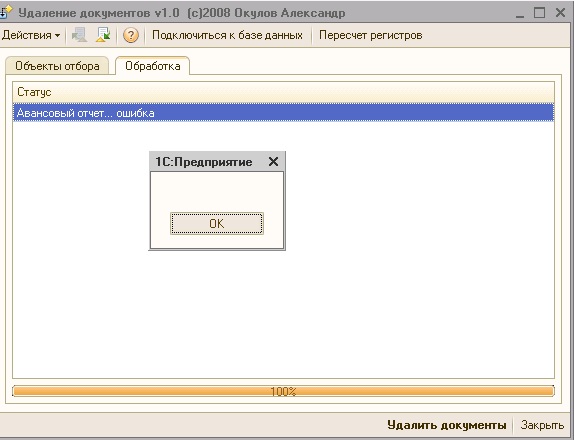
Task: Click Подключиться к базе данных
Action: tap(227, 36)
